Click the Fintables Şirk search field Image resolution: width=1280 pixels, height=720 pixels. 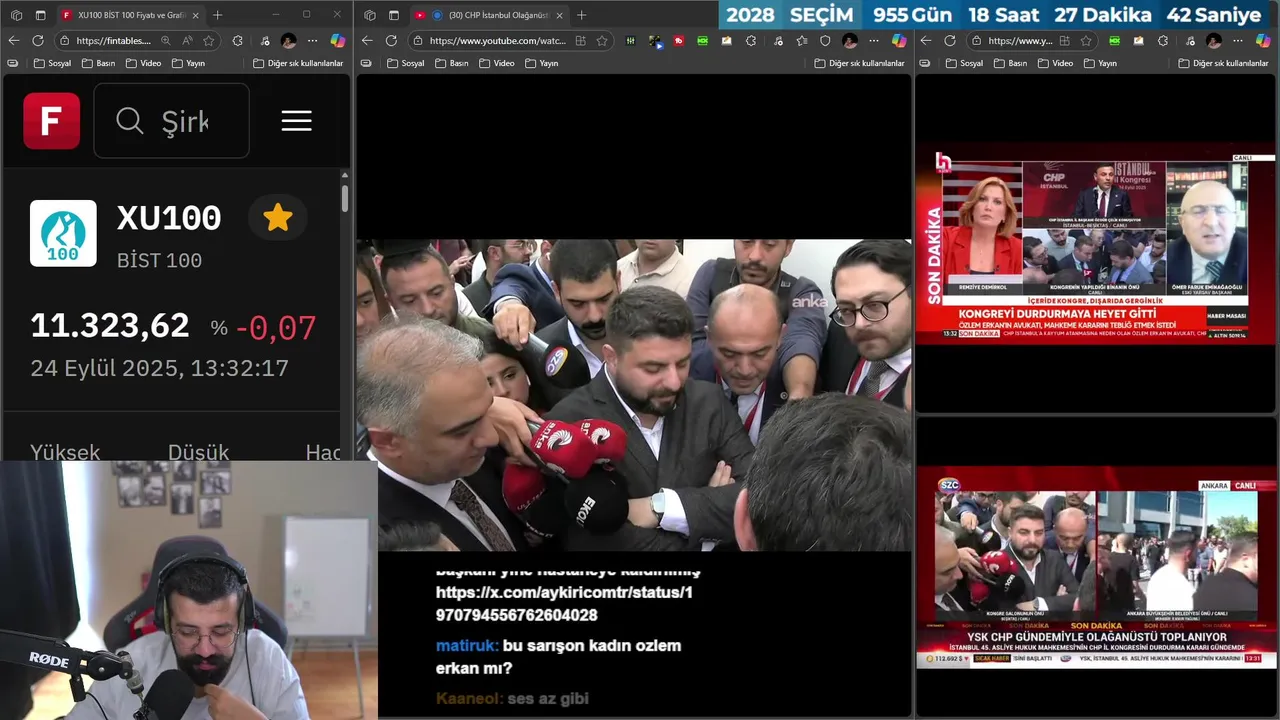coord(171,121)
